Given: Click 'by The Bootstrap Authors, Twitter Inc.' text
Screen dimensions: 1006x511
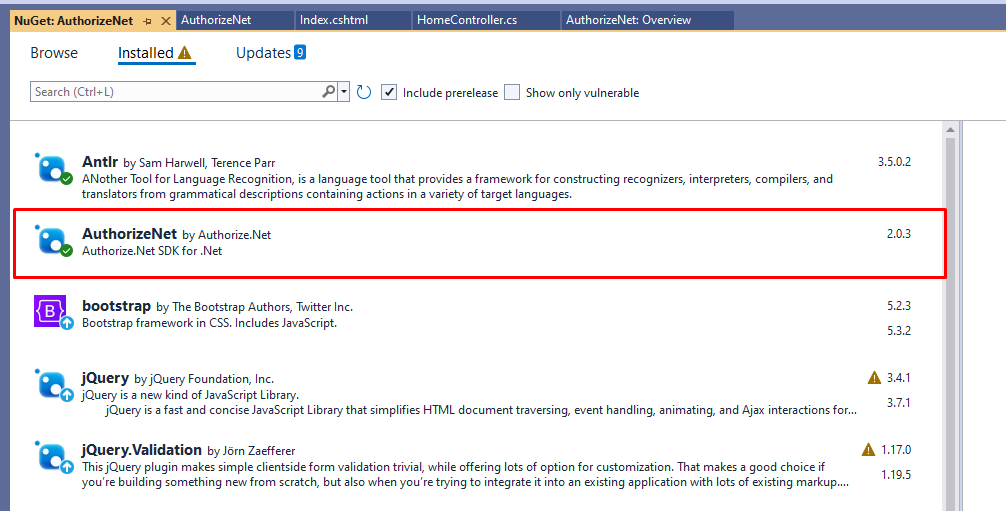Looking at the screenshot, I should (x=255, y=307).
